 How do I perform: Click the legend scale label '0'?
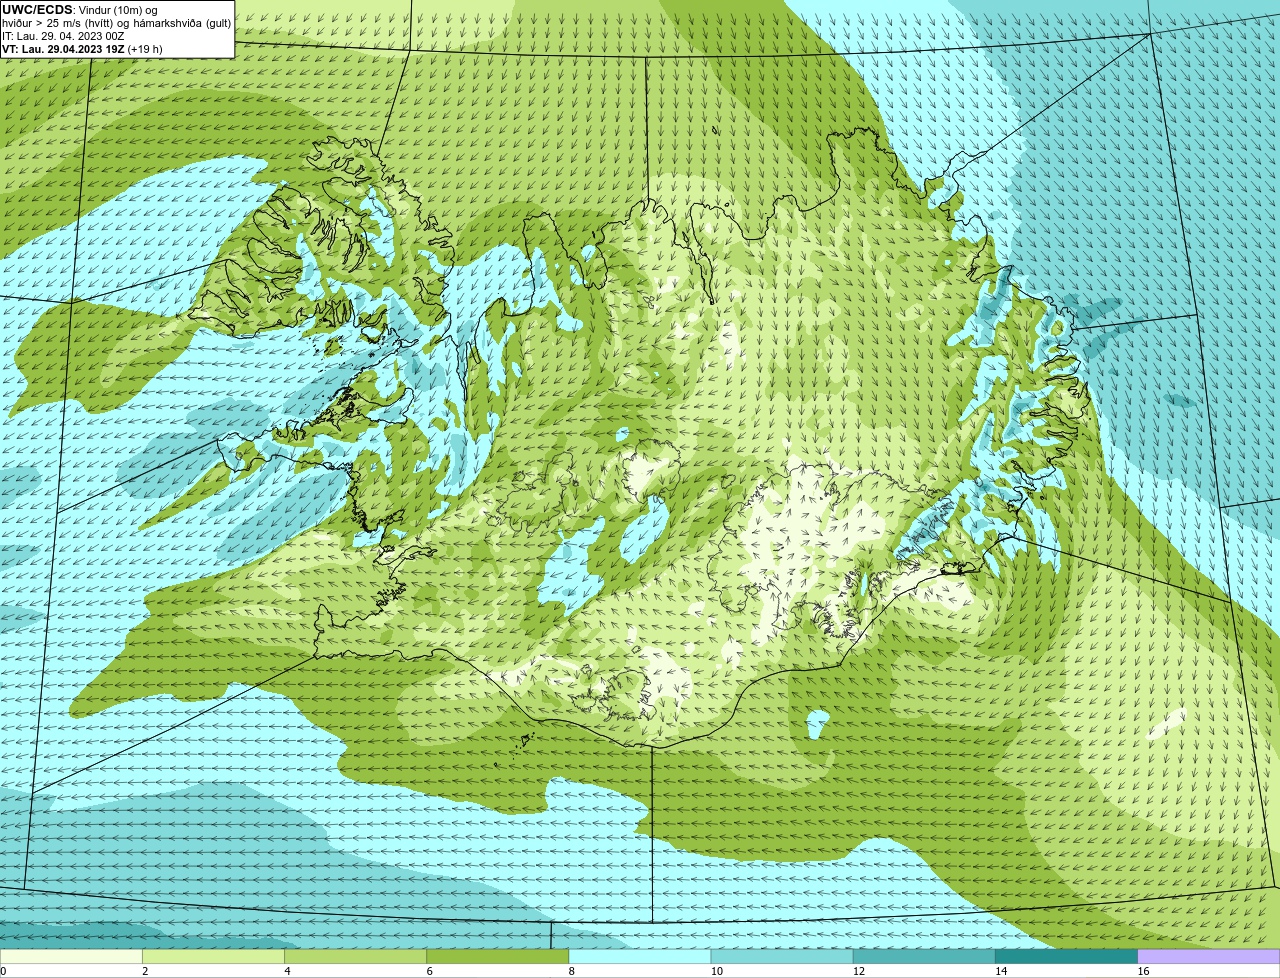tap(4, 971)
